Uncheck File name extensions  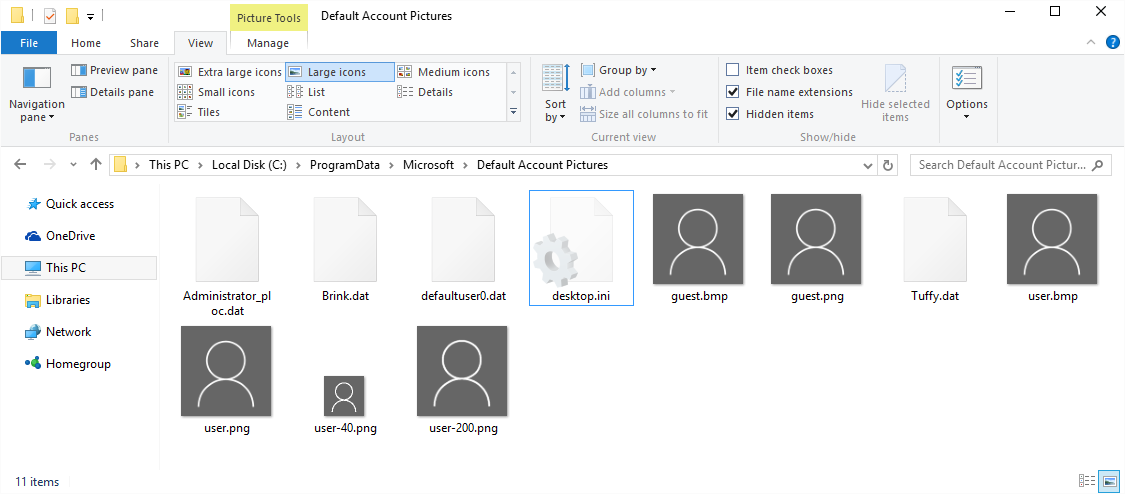click(733, 92)
